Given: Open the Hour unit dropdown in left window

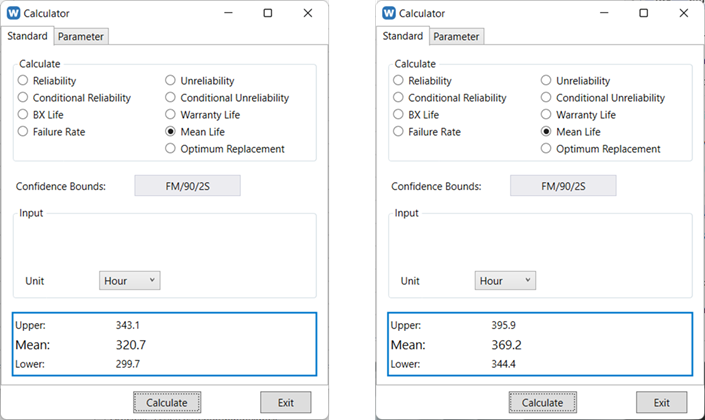Looking at the screenshot, I should click(129, 281).
